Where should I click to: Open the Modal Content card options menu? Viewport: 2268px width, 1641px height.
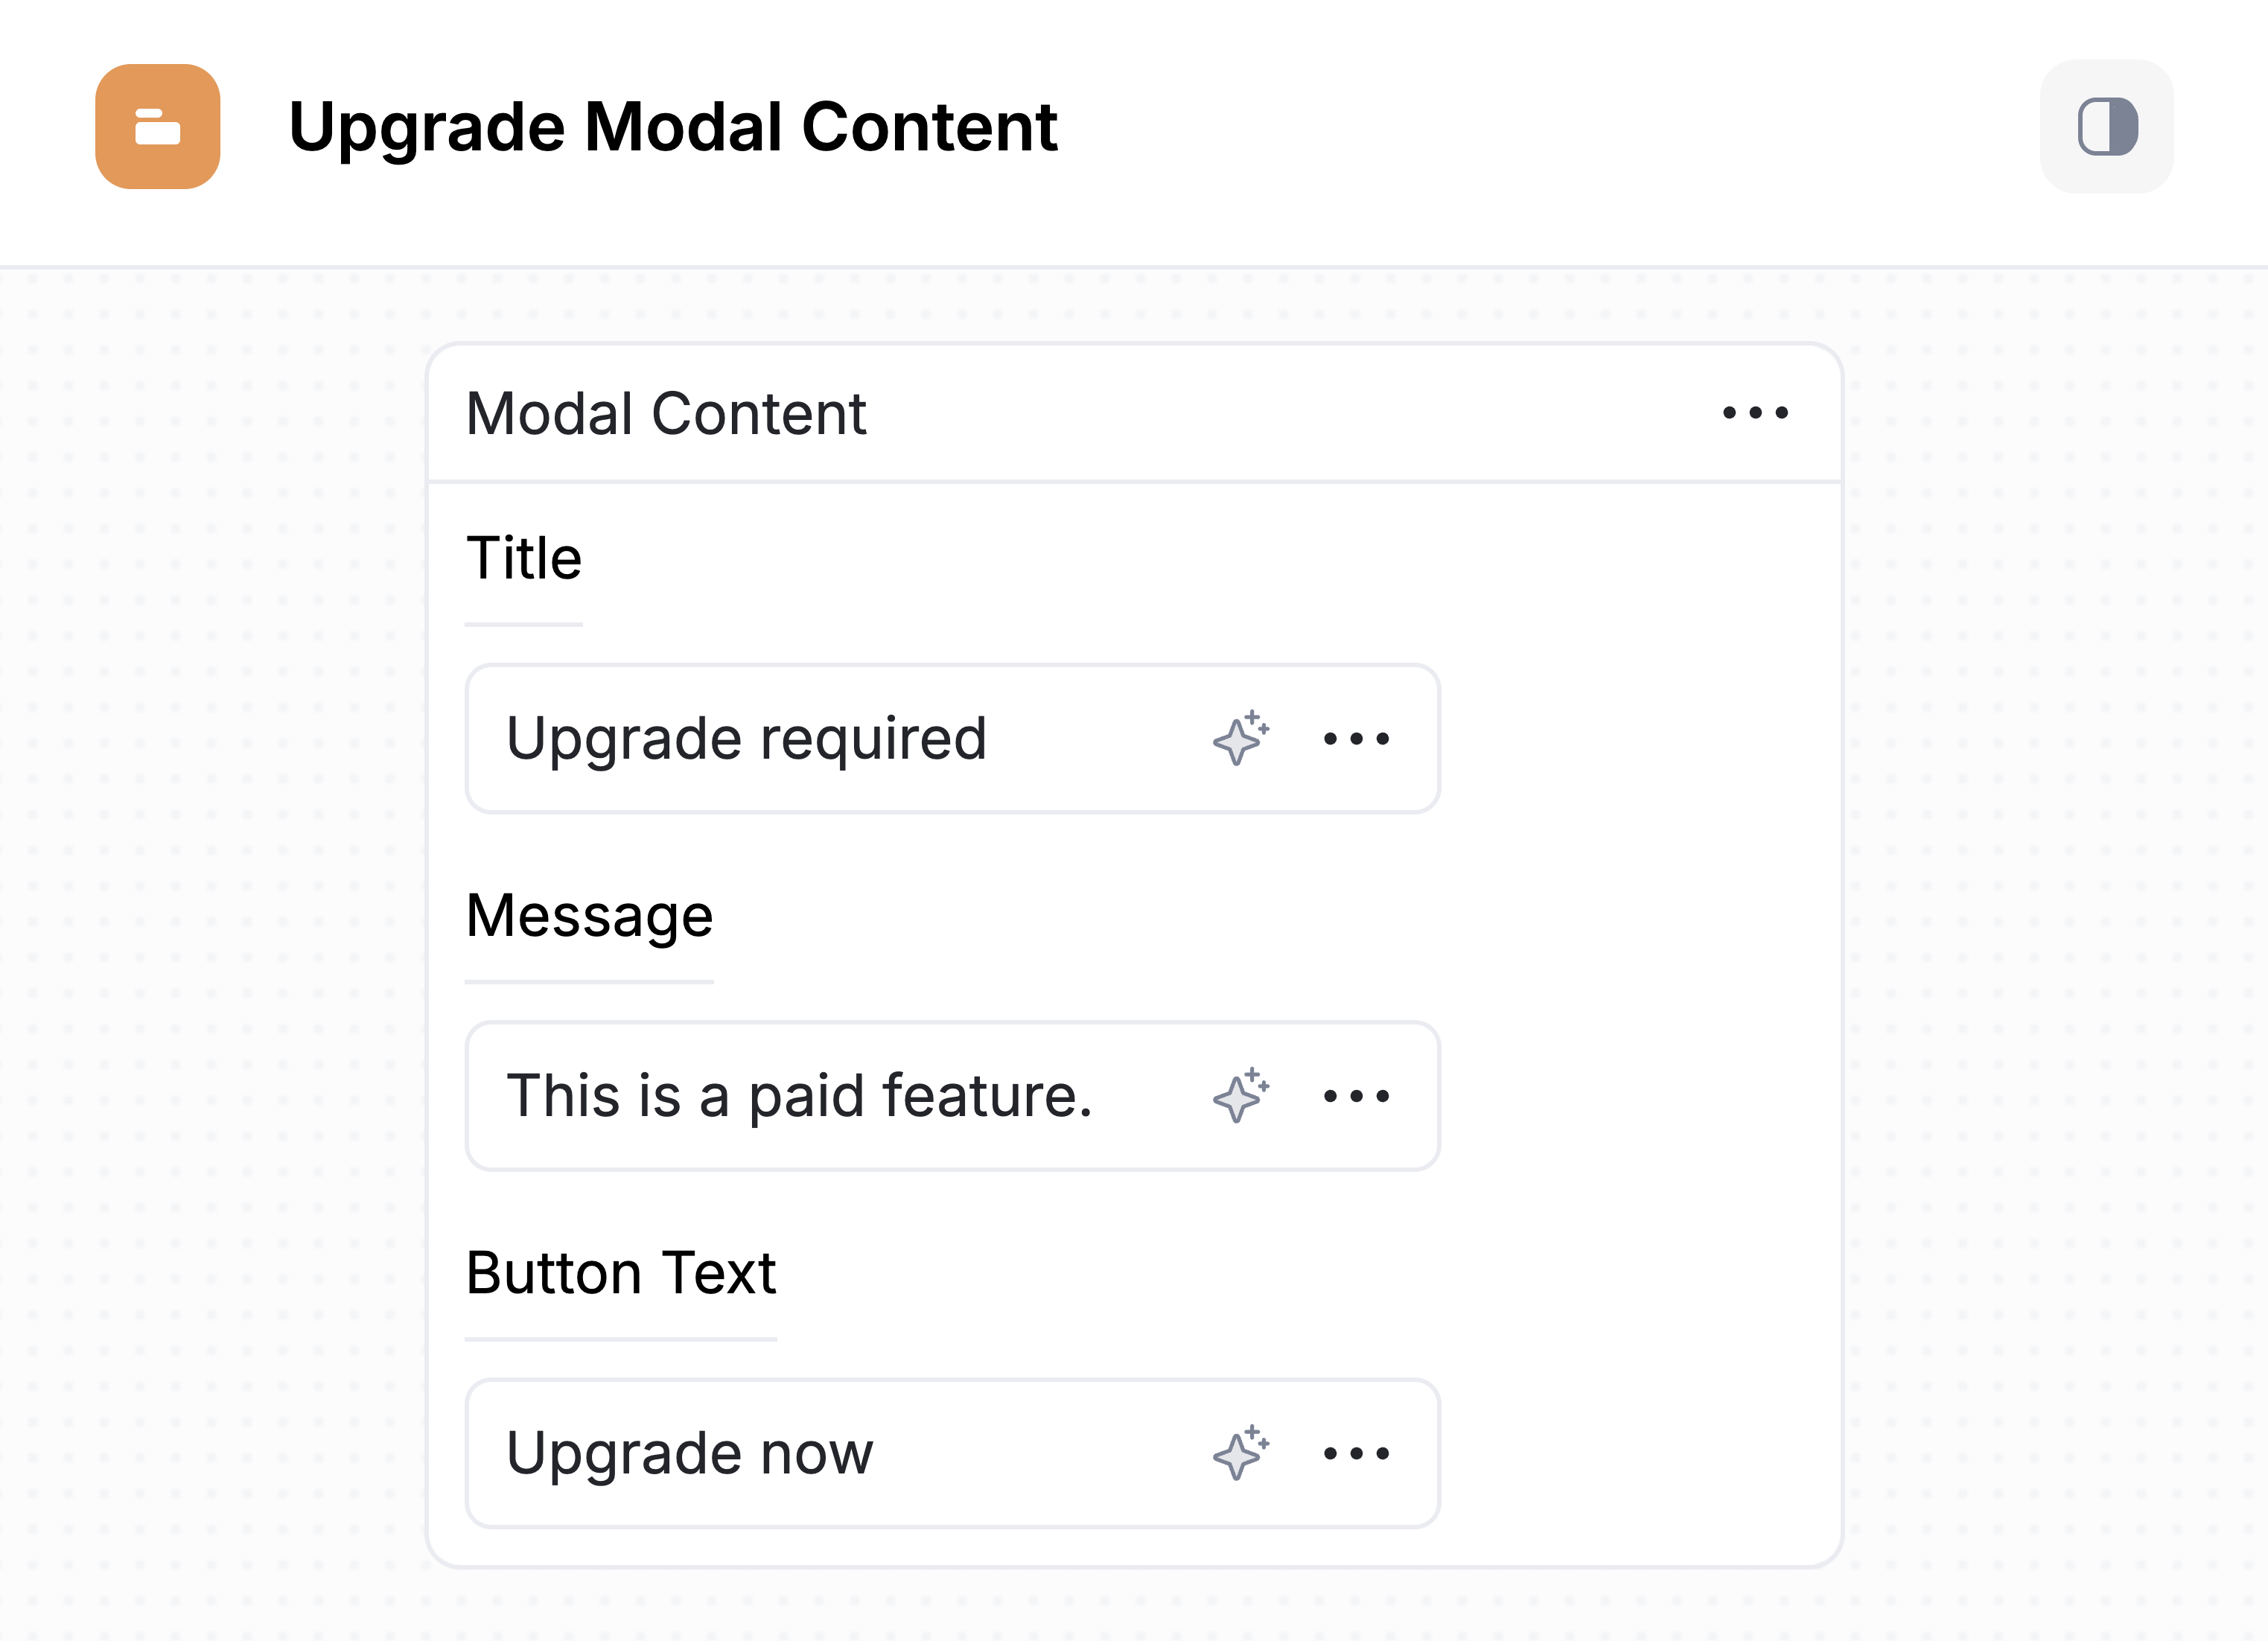(x=1755, y=413)
